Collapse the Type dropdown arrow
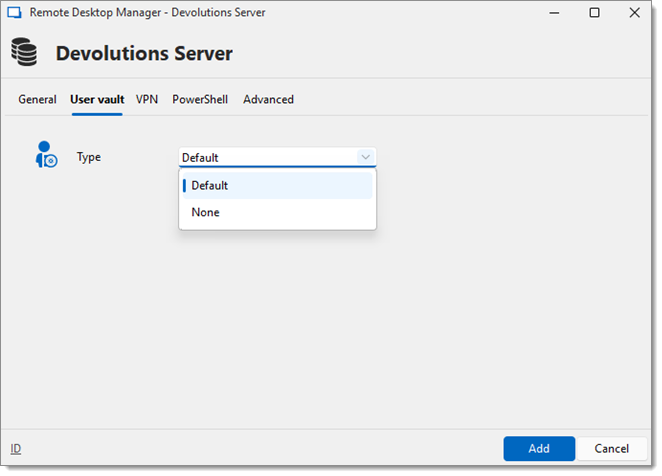 [x=366, y=157]
